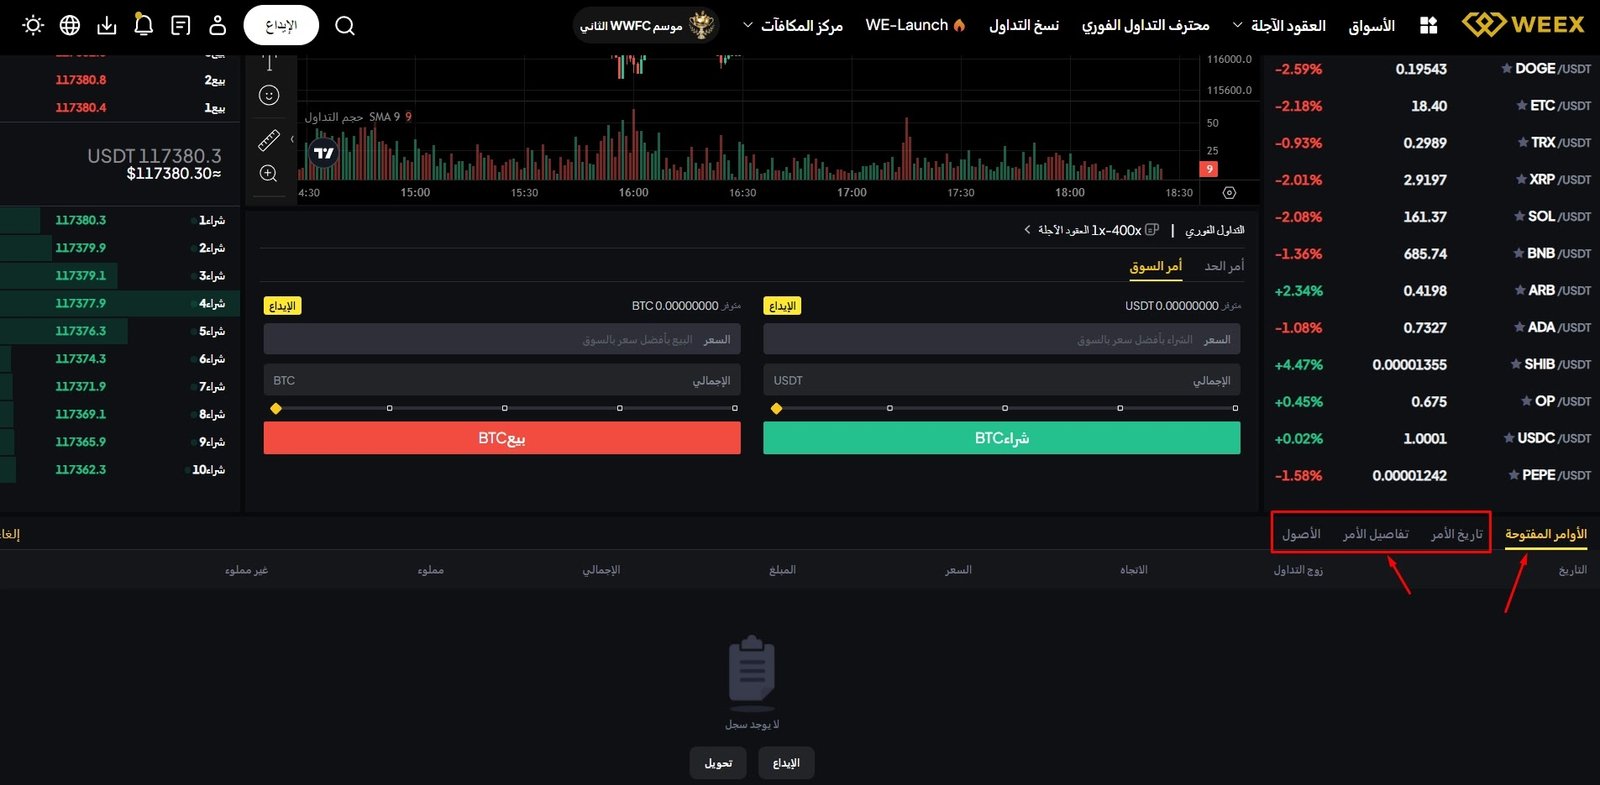Open the user profile icon
Viewport: 1600px width, 785px height.
point(218,25)
